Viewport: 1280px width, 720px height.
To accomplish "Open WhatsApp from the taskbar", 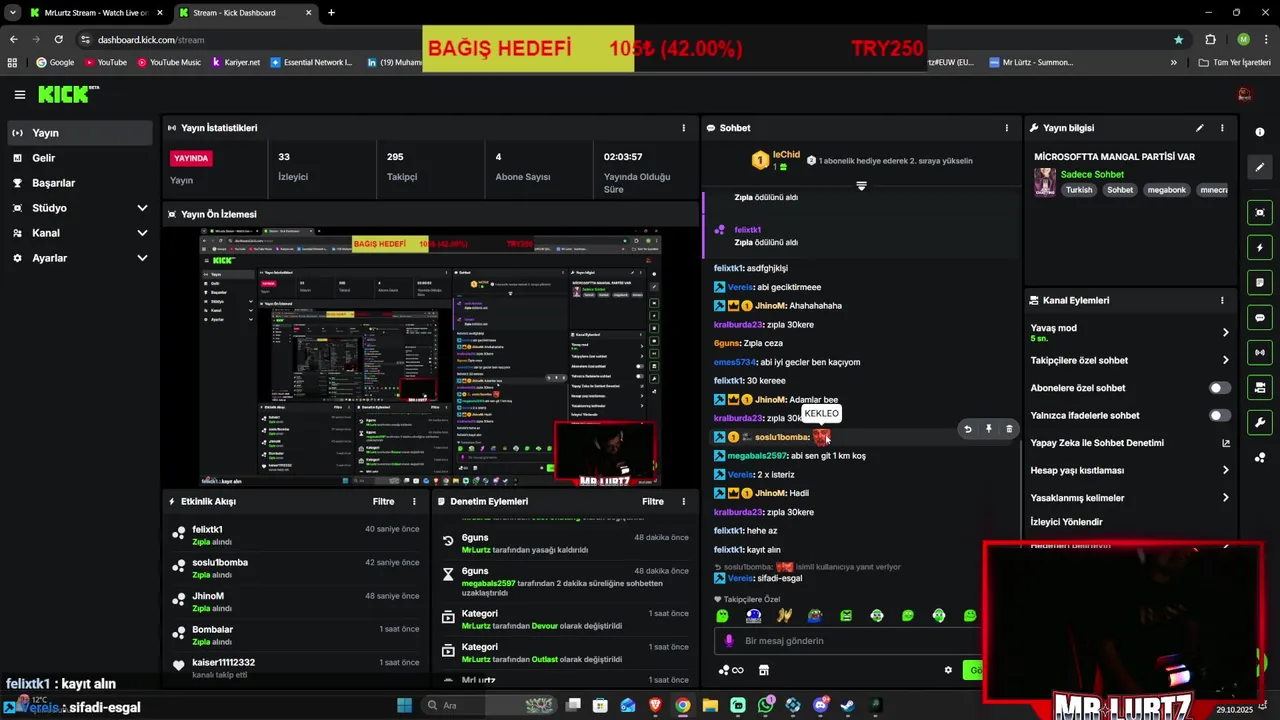I will pyautogui.click(x=765, y=705).
